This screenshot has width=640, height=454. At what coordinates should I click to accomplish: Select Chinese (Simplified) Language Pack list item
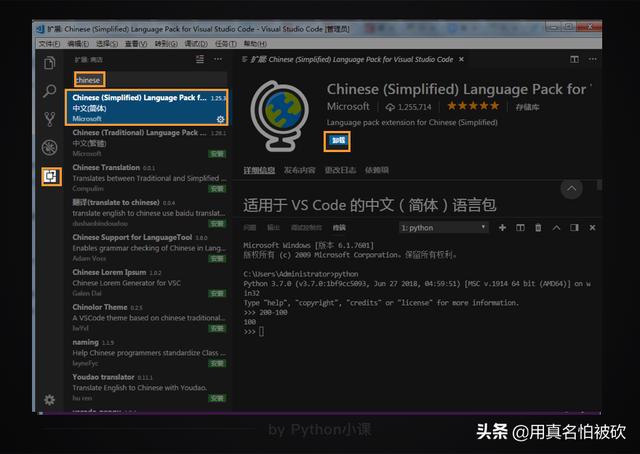(147, 108)
